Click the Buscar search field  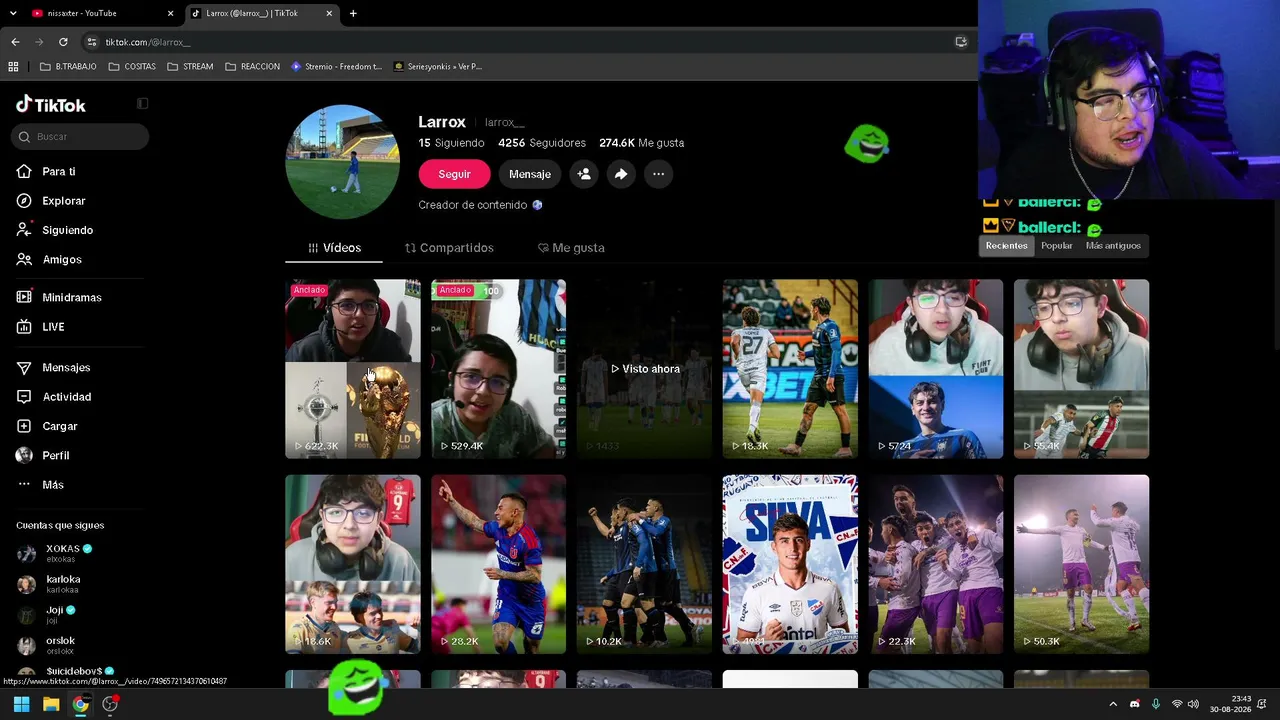(x=80, y=137)
